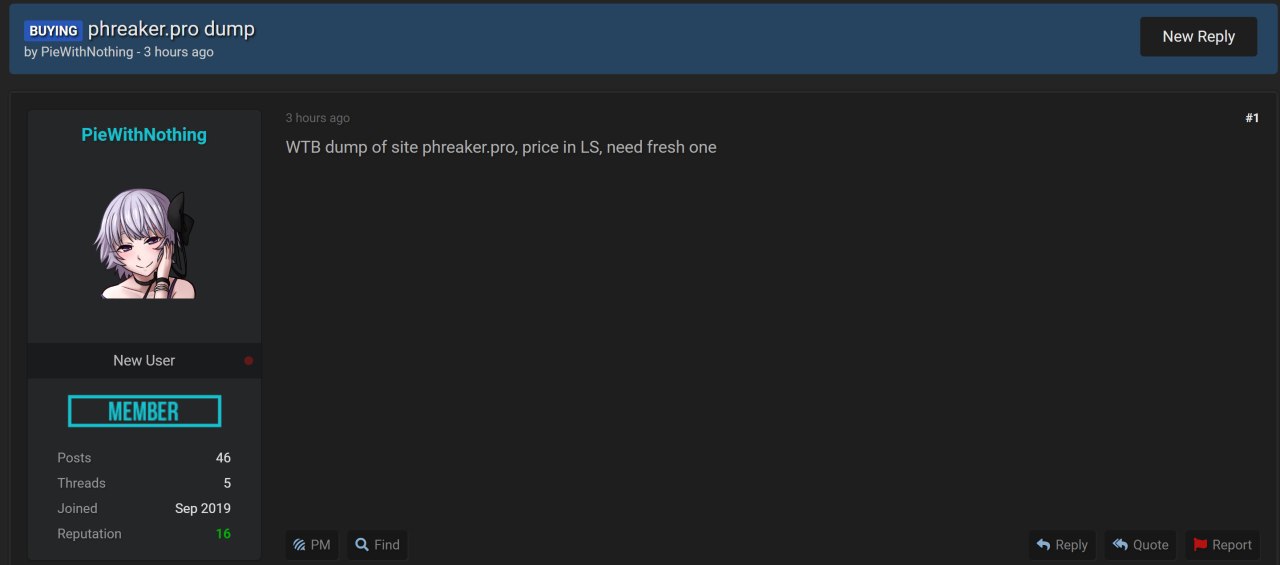Click the author link under thread title

[87, 52]
